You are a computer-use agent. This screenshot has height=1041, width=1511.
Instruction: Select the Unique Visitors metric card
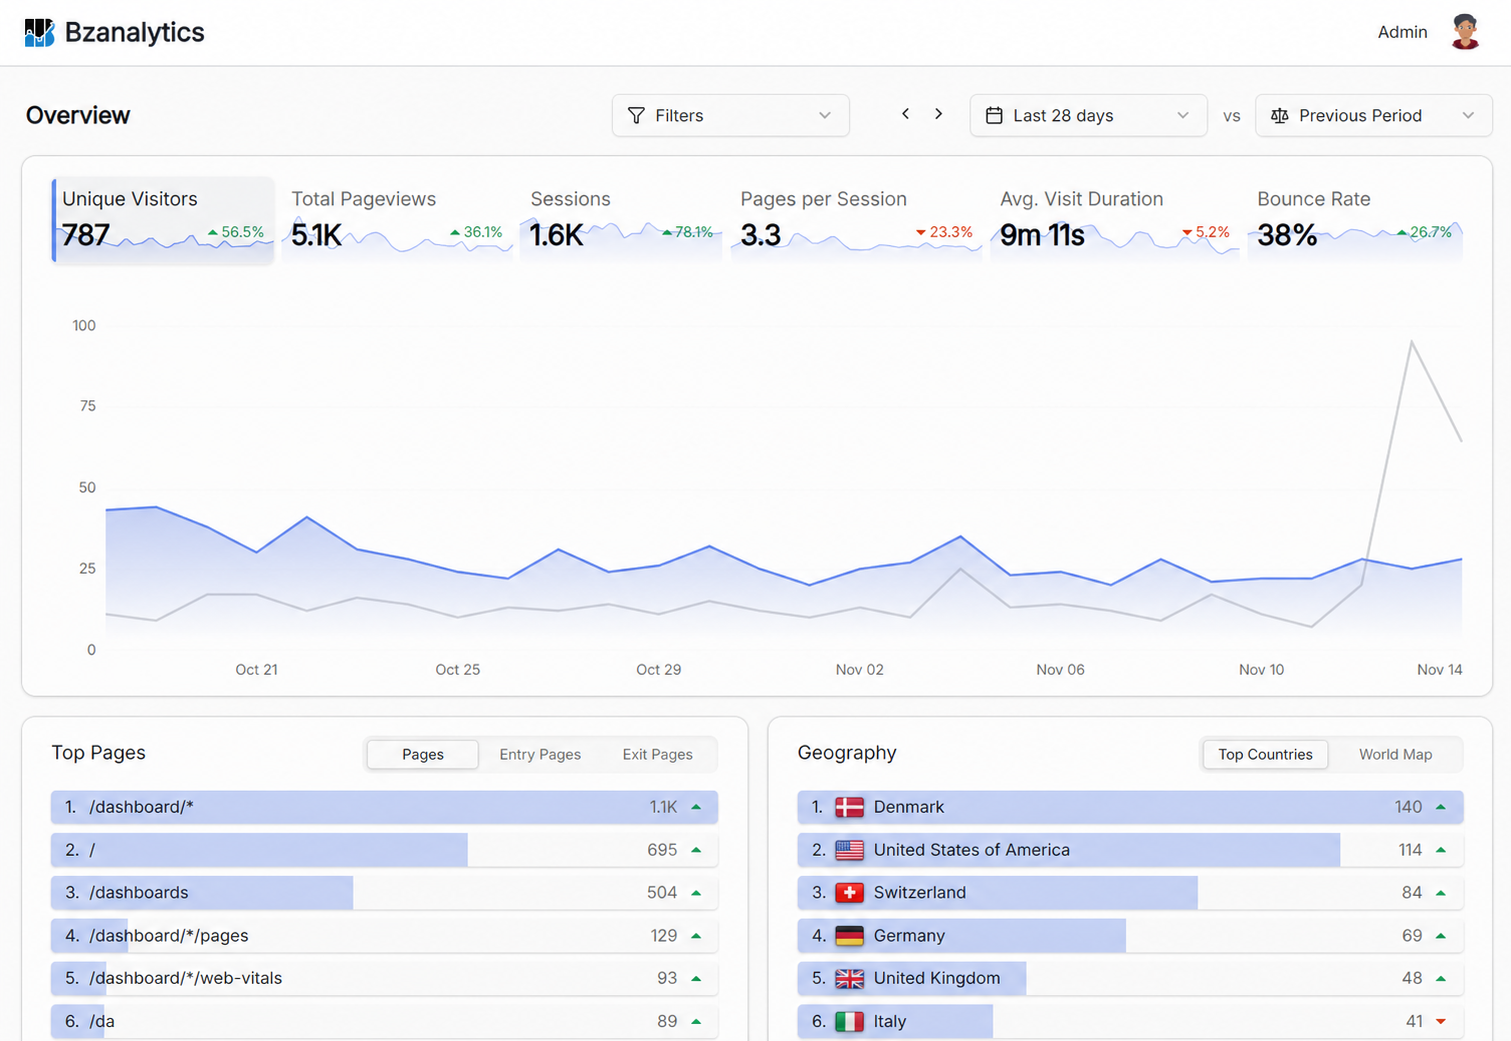point(163,220)
